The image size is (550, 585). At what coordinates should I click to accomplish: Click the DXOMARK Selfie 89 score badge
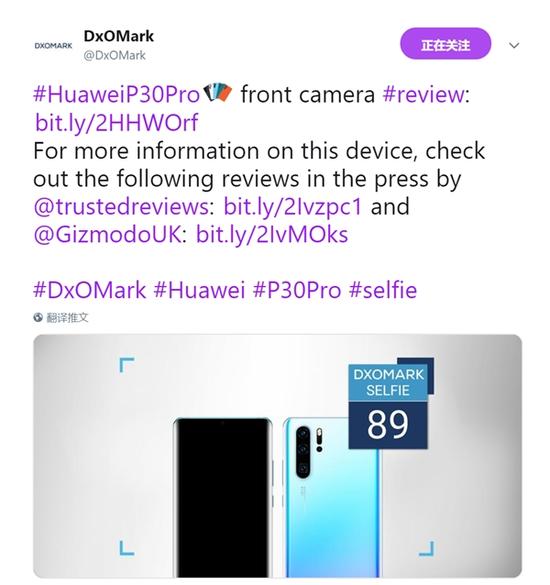tap(391, 403)
